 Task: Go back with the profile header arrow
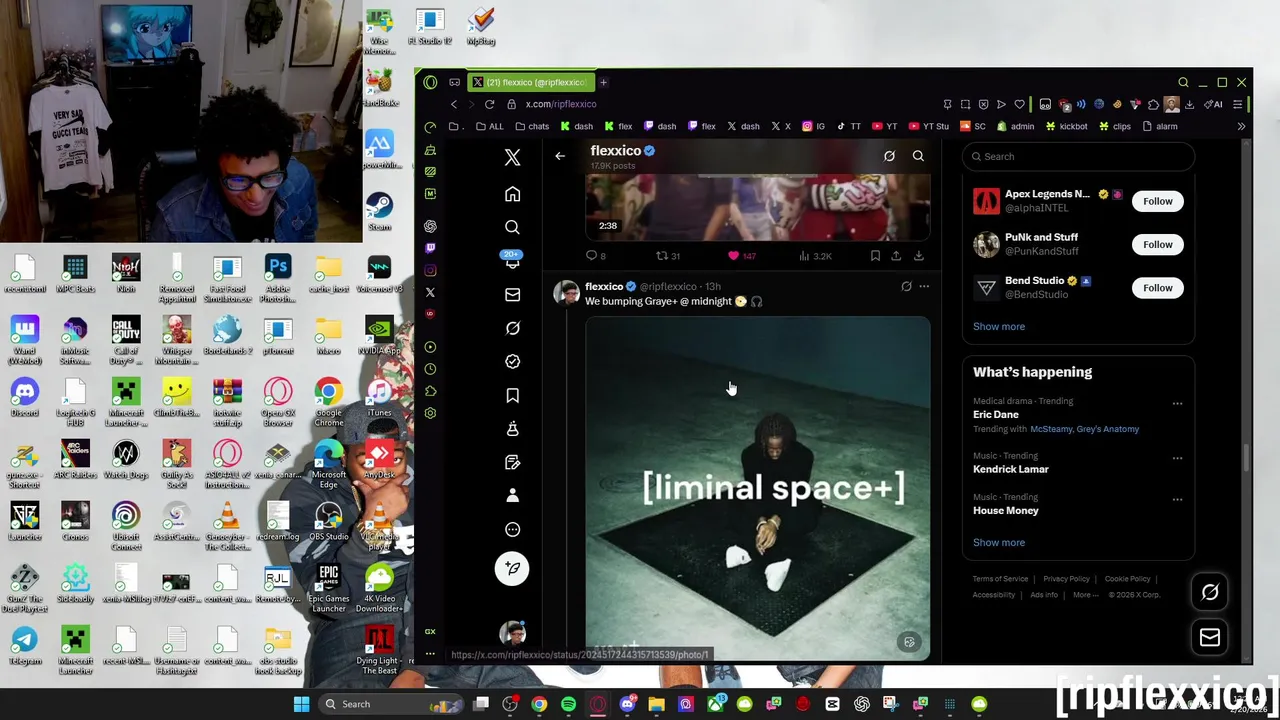pos(560,156)
